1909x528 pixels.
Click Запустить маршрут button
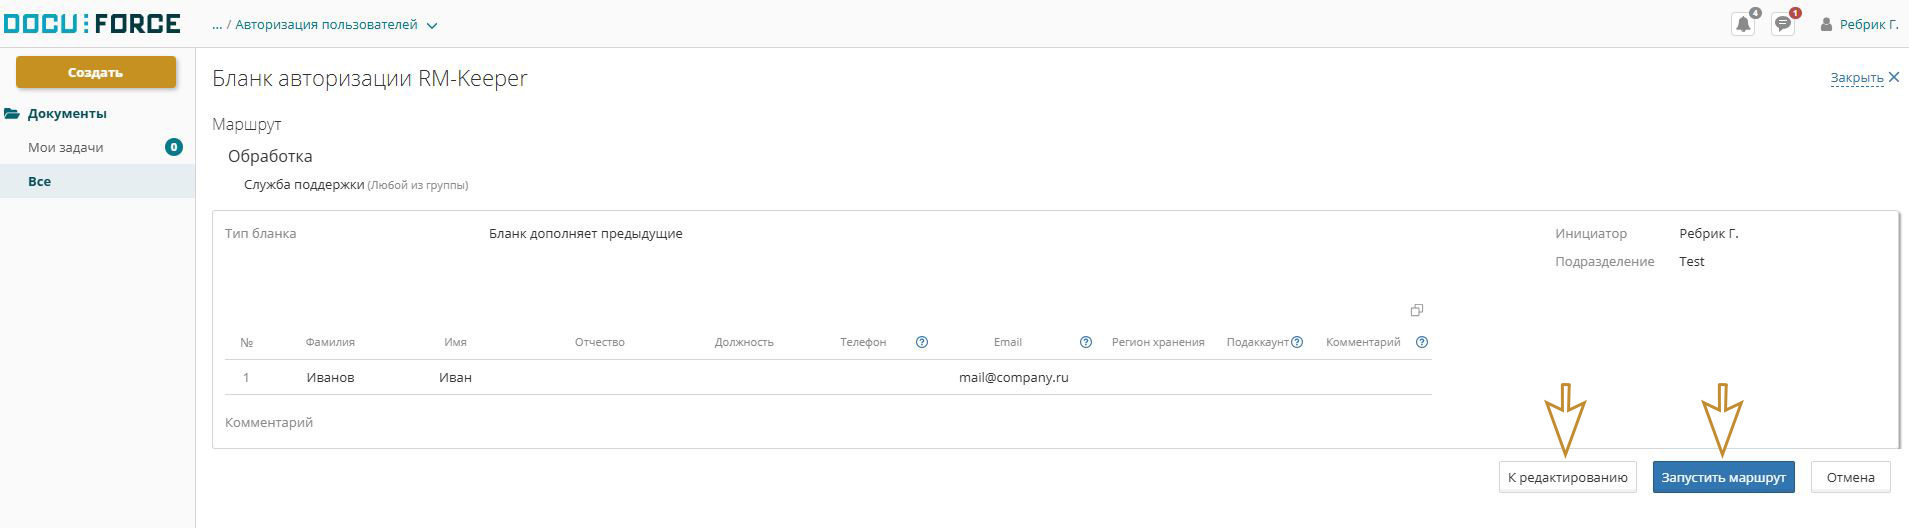point(1723,477)
